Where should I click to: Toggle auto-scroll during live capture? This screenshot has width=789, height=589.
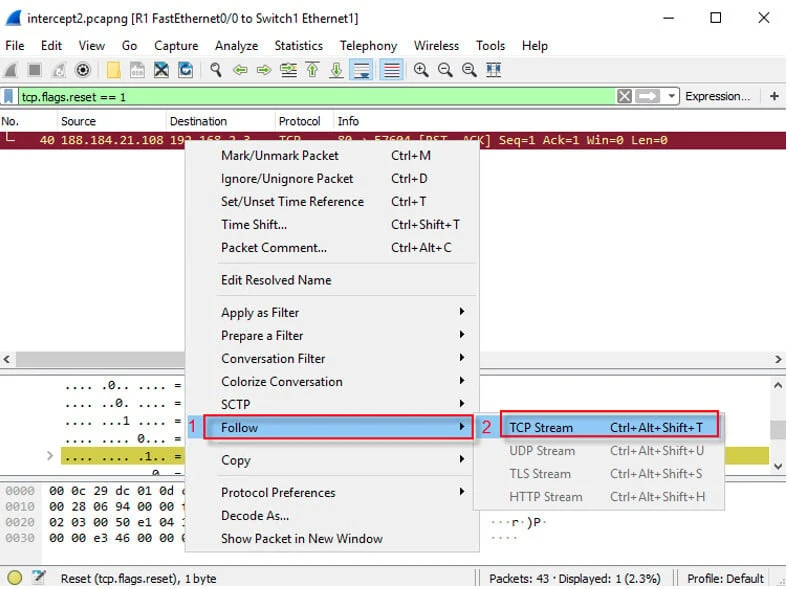point(362,70)
